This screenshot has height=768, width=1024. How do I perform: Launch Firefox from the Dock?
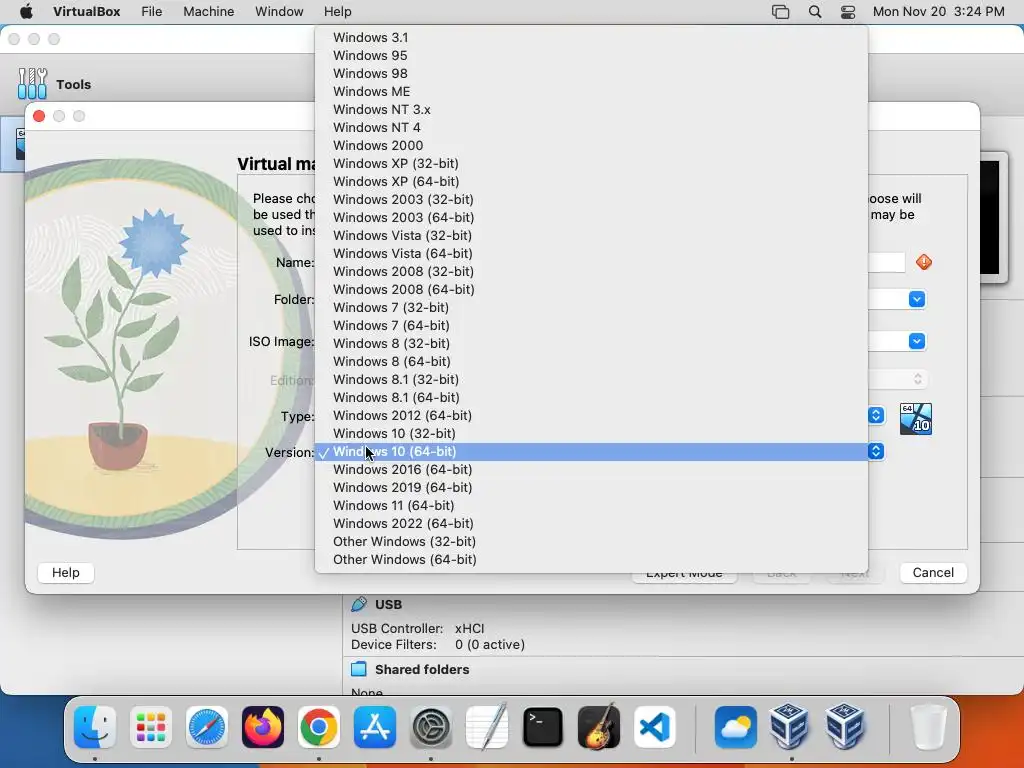[263, 727]
